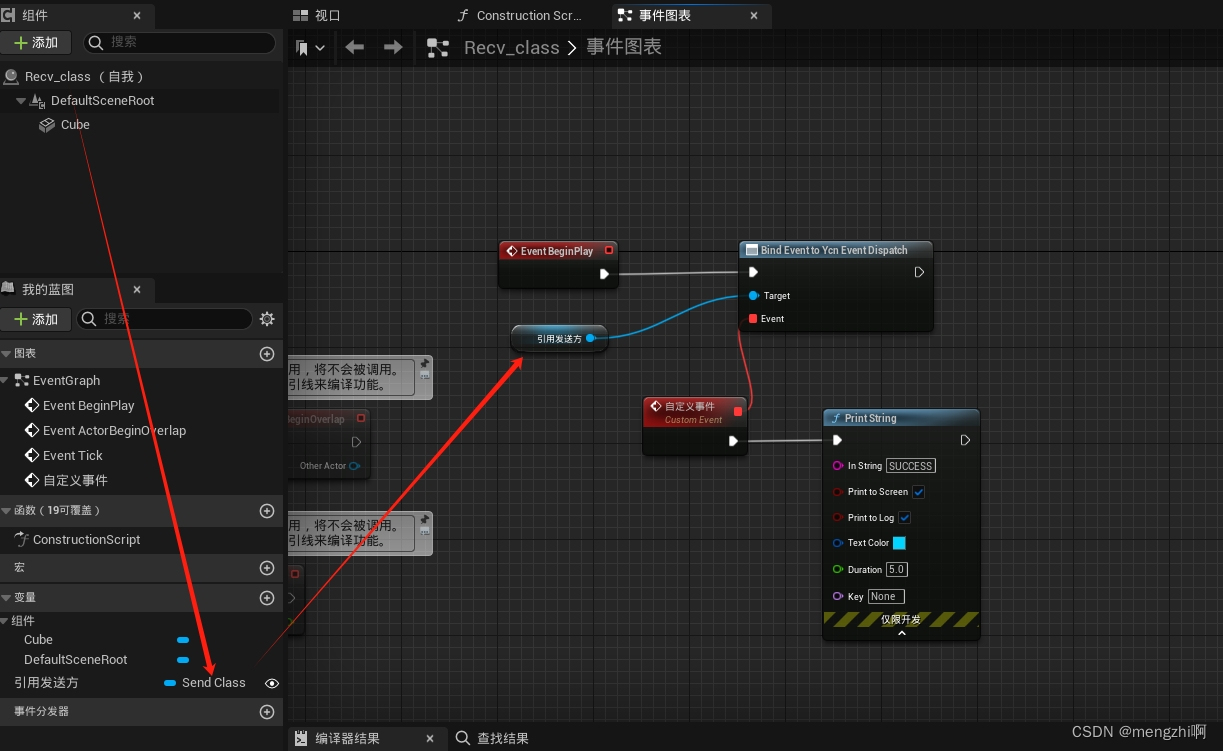
Task: Select Event BeginPlay in the graph list
Action: point(88,406)
